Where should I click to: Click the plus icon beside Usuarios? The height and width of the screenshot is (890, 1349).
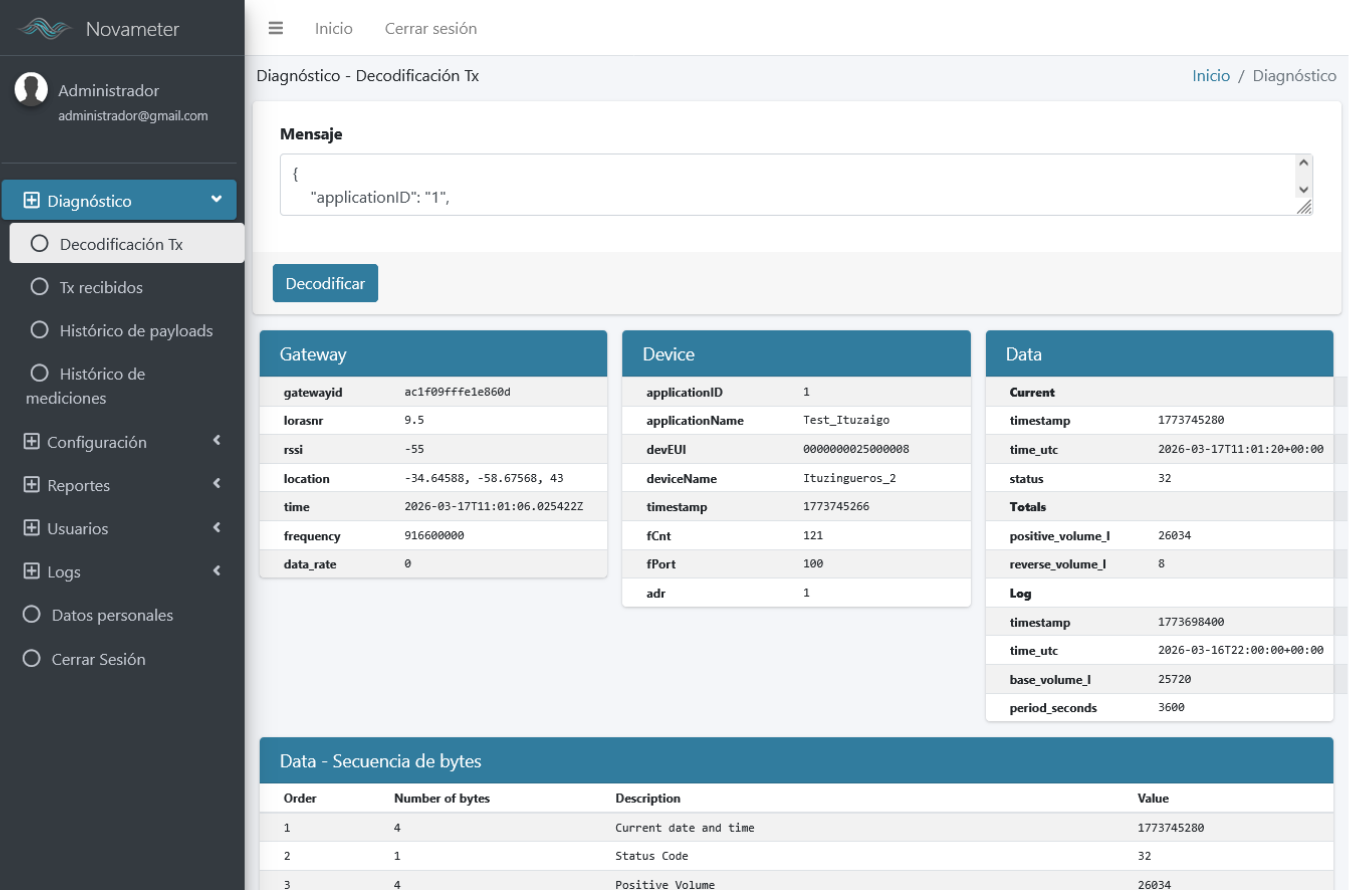point(31,528)
